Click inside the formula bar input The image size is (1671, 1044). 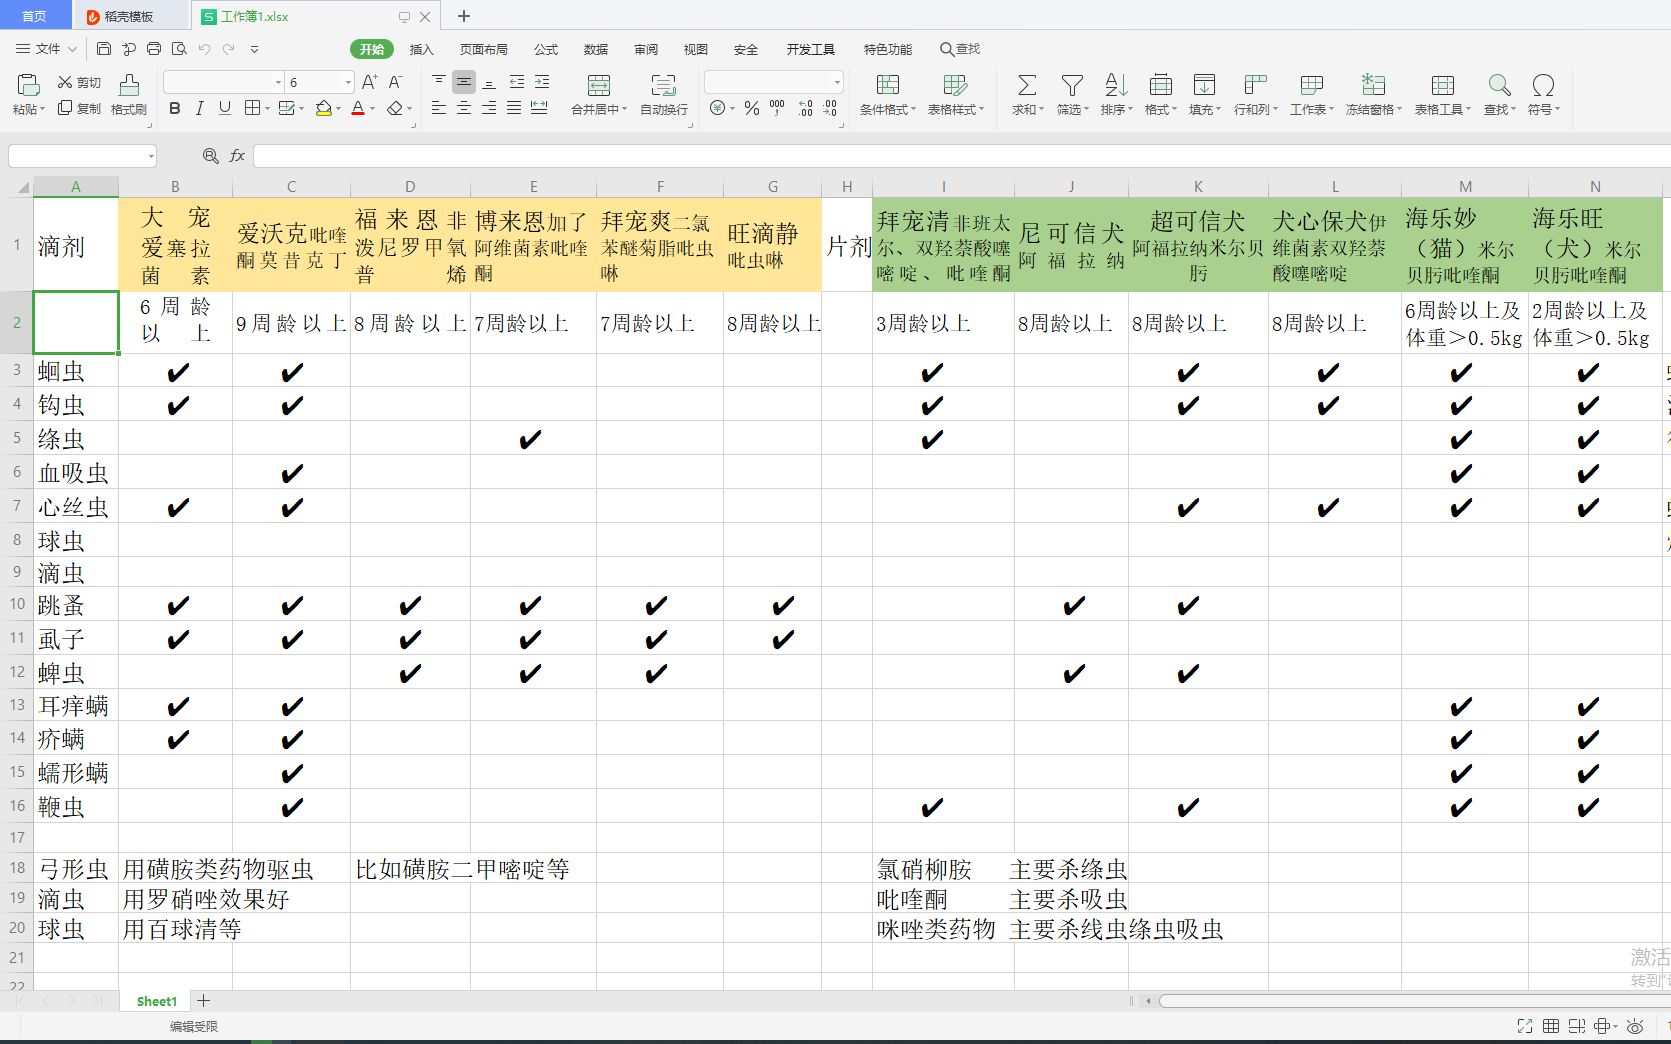960,156
